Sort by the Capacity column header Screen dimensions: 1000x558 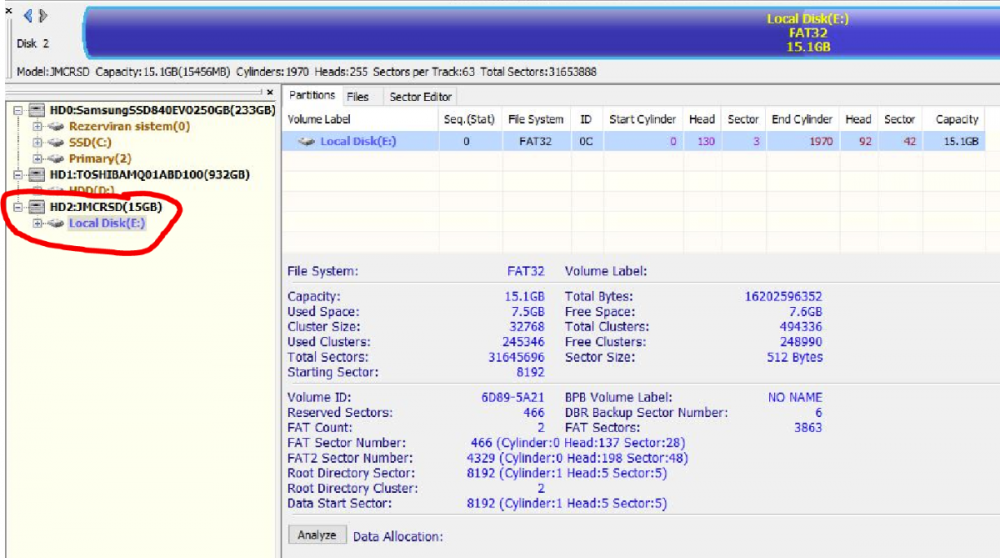[x=956, y=119]
